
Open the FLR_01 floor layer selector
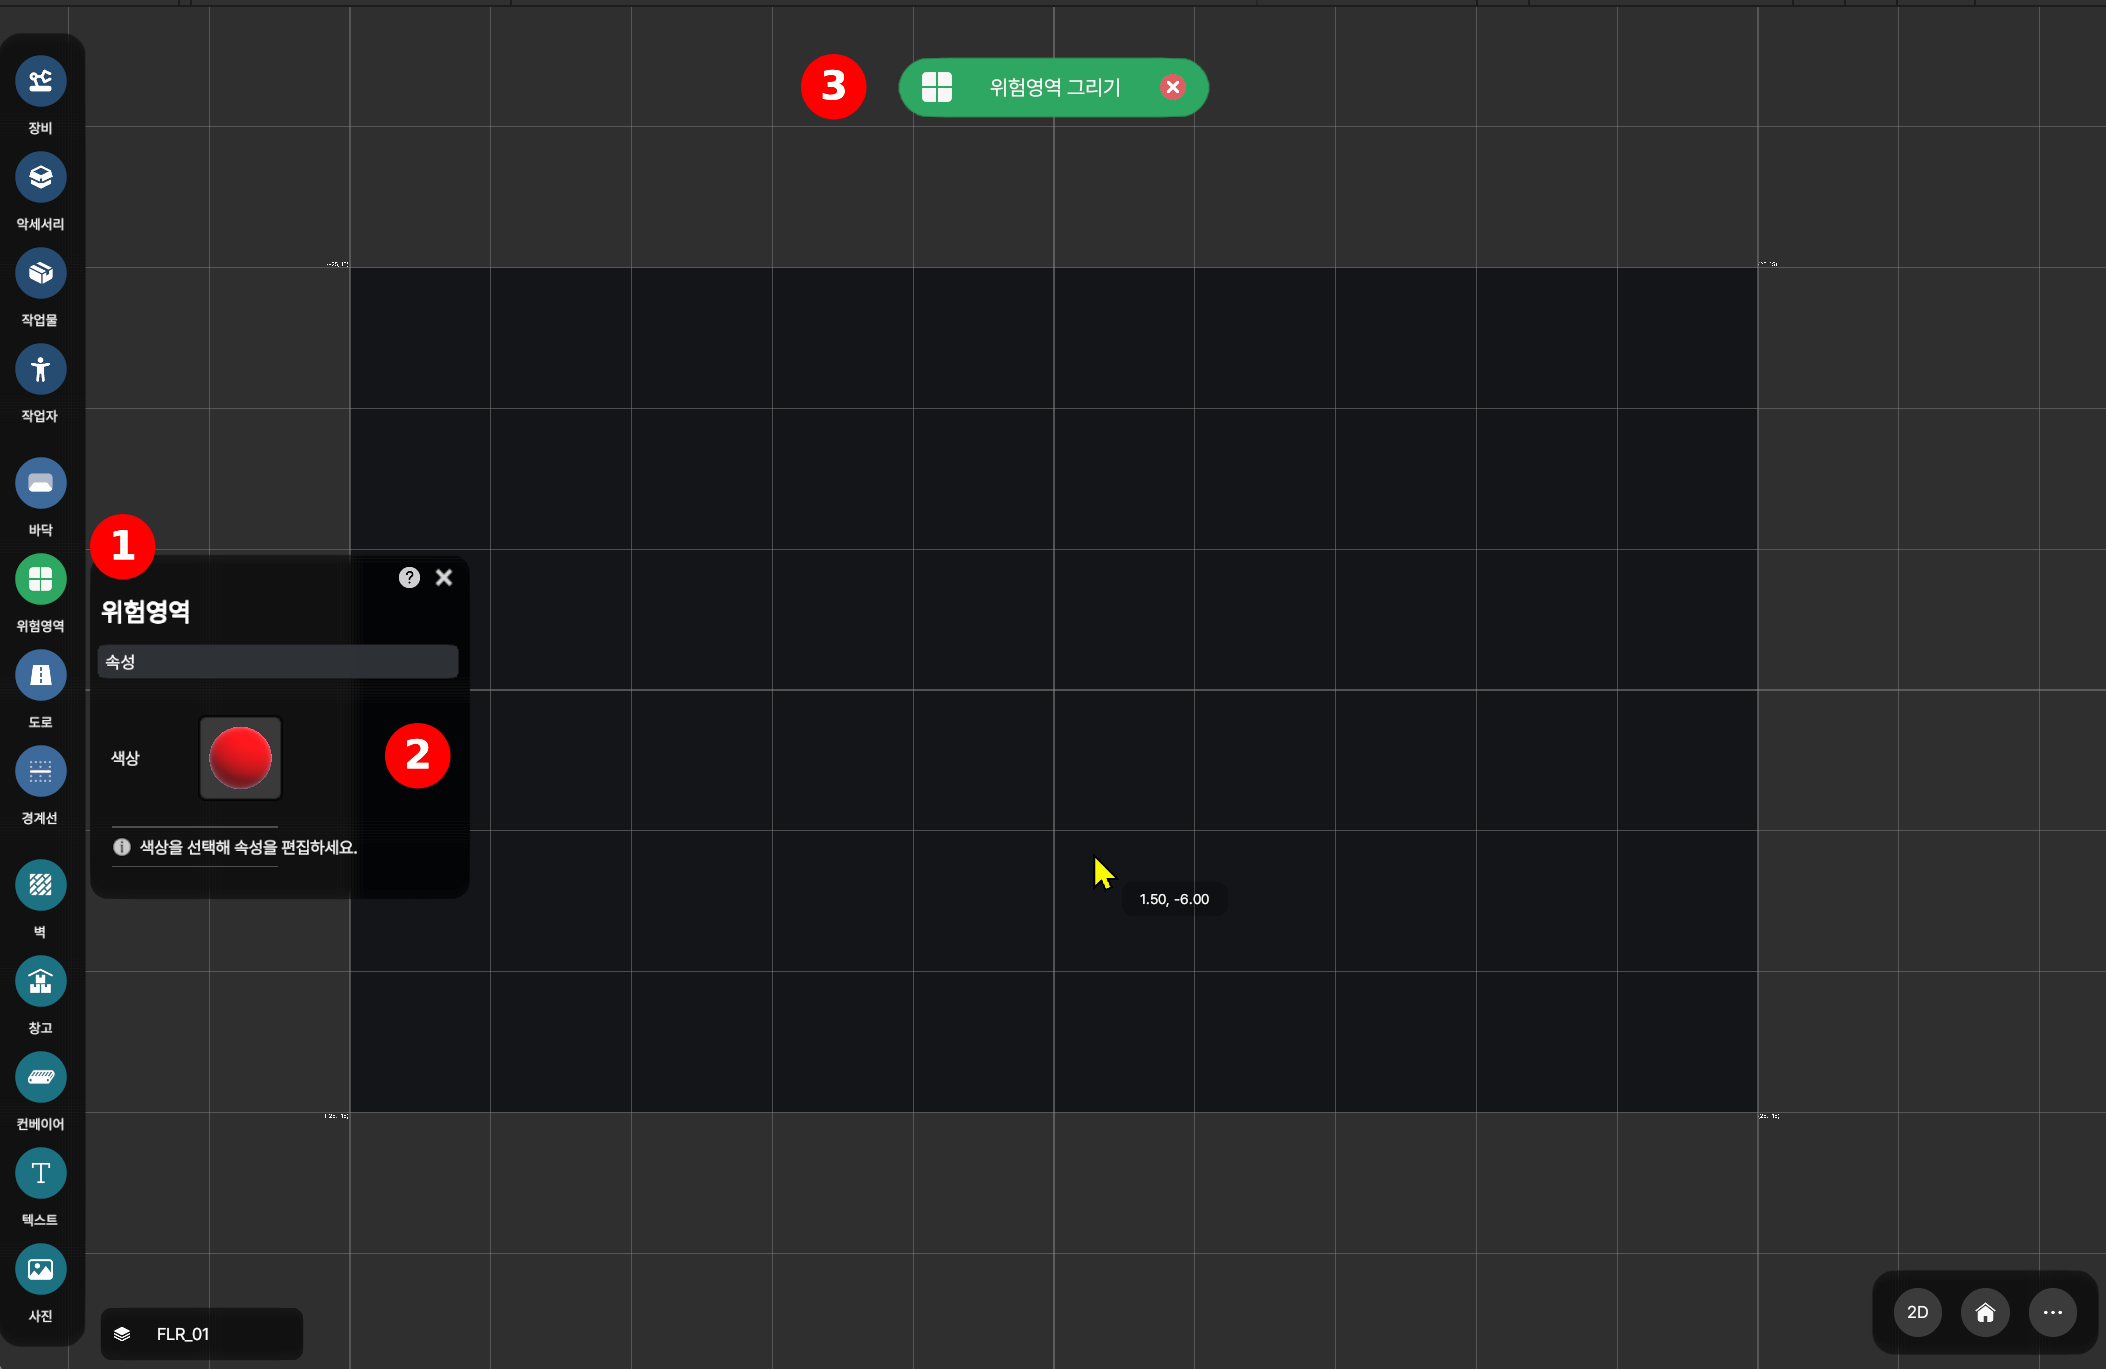(201, 1334)
